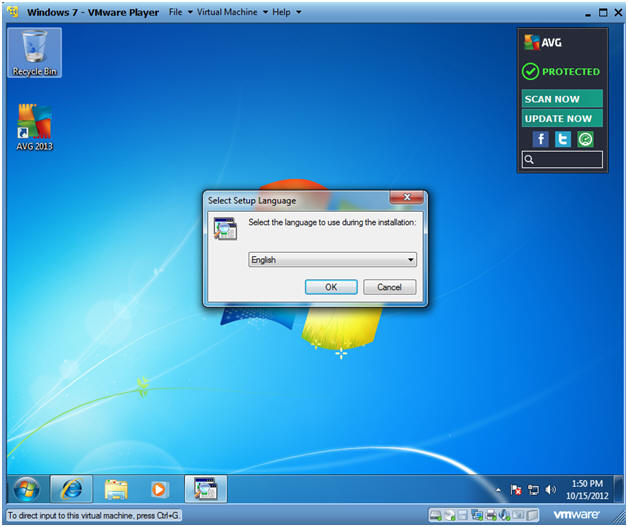Click the volume speaker tray icon
628x527 pixels.
click(x=551, y=489)
